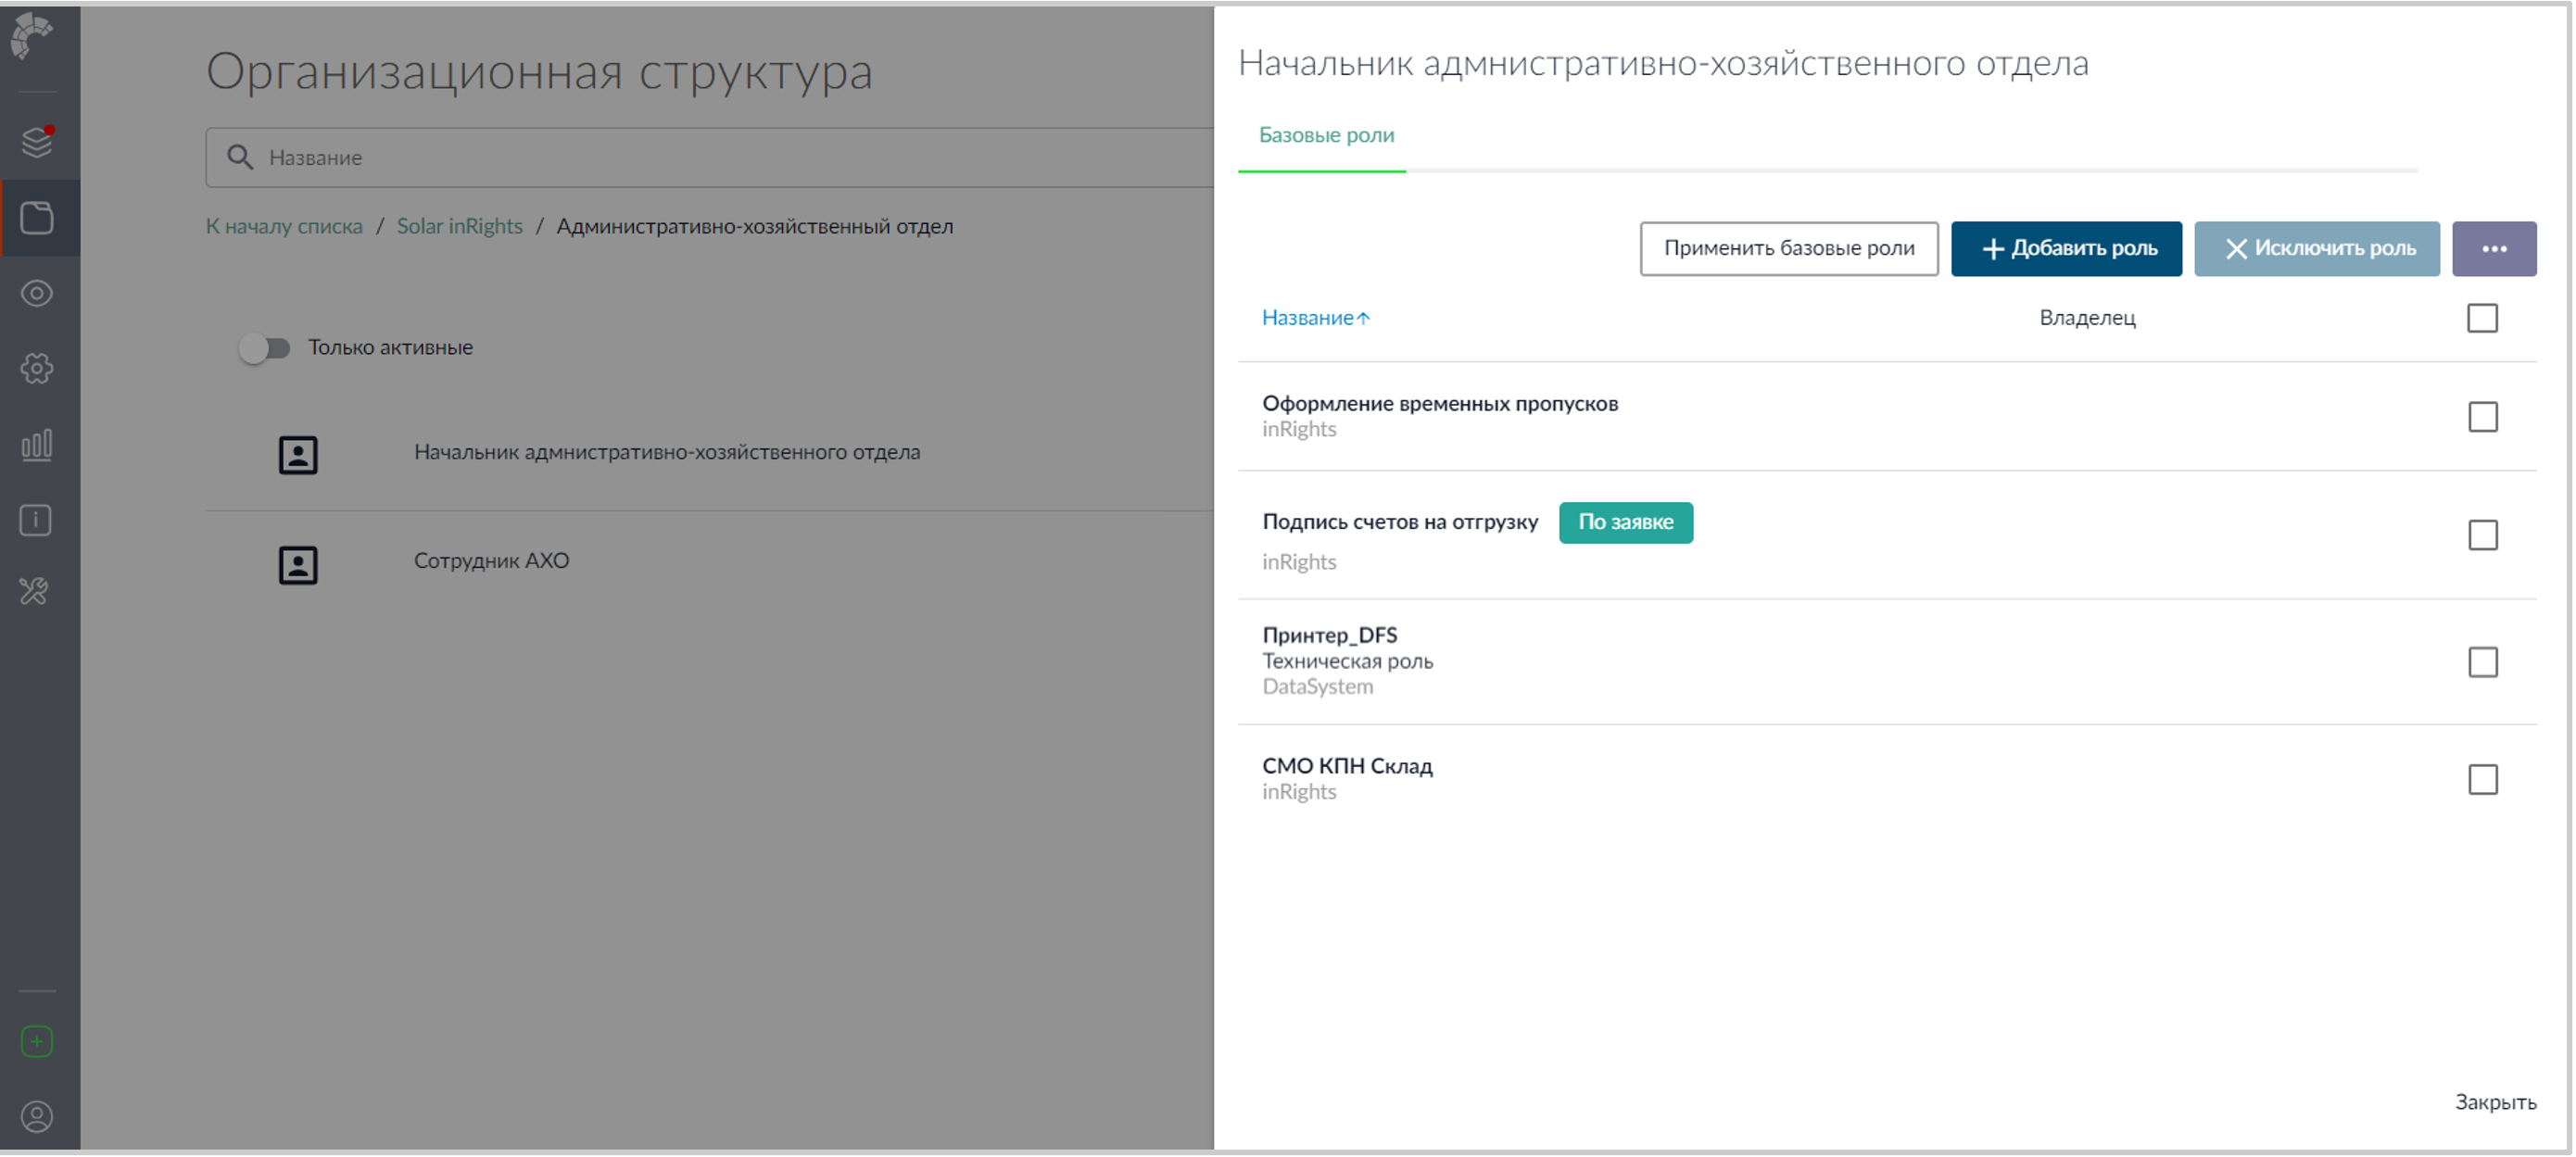Click the info icon in sidebar
Viewport: 2576px width, 1157px height.
[37, 520]
